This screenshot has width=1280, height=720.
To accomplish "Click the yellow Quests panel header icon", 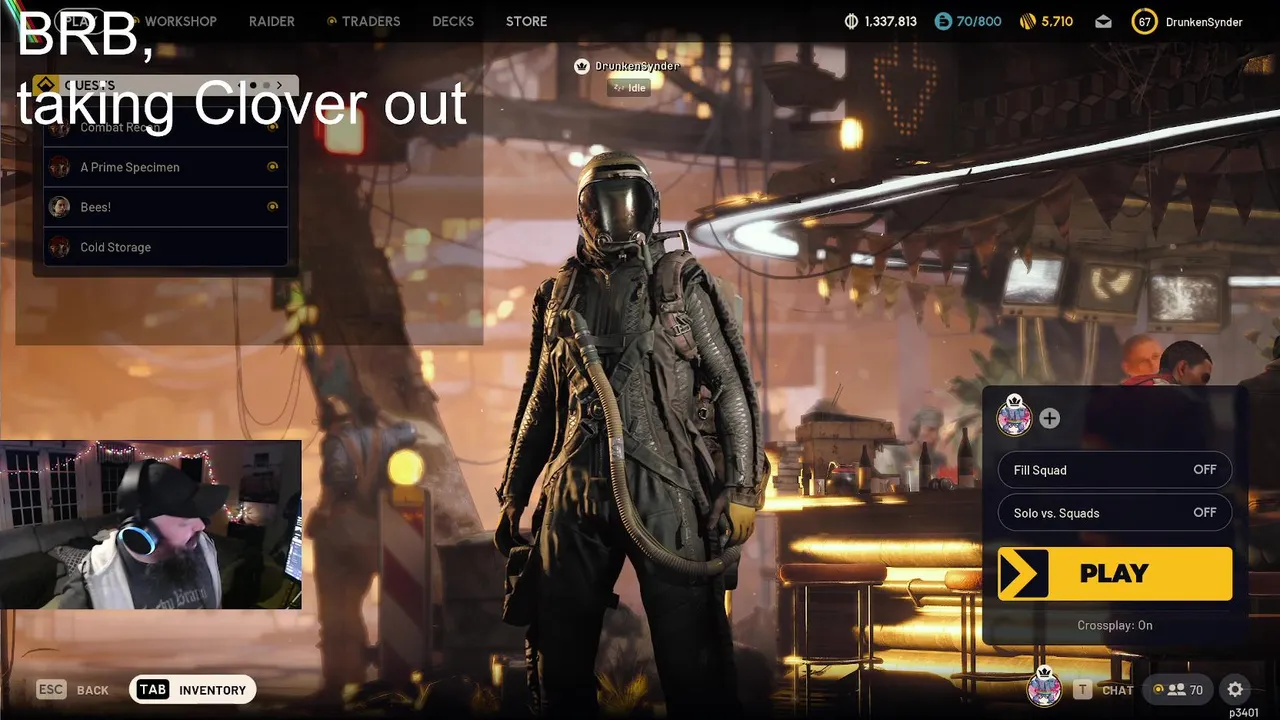I will (x=45, y=86).
